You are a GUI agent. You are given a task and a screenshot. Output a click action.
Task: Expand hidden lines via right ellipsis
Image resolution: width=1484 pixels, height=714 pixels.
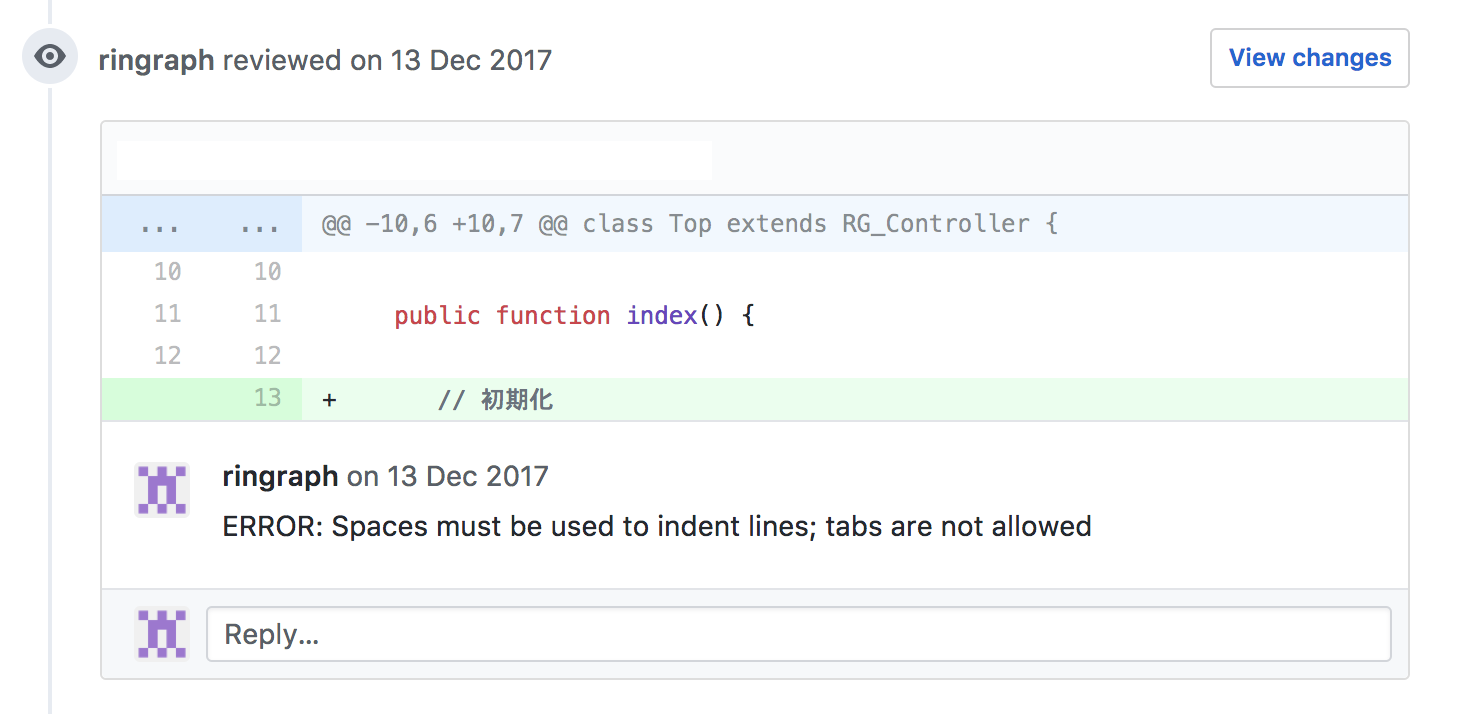coord(260,224)
